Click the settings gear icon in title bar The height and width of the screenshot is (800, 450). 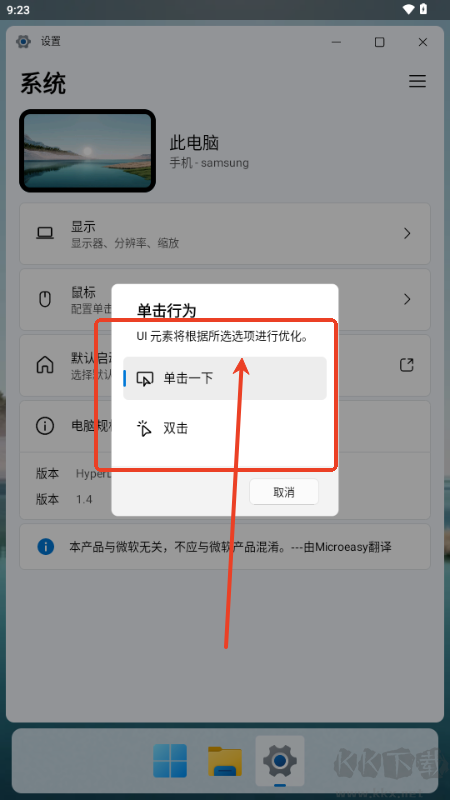(x=23, y=41)
